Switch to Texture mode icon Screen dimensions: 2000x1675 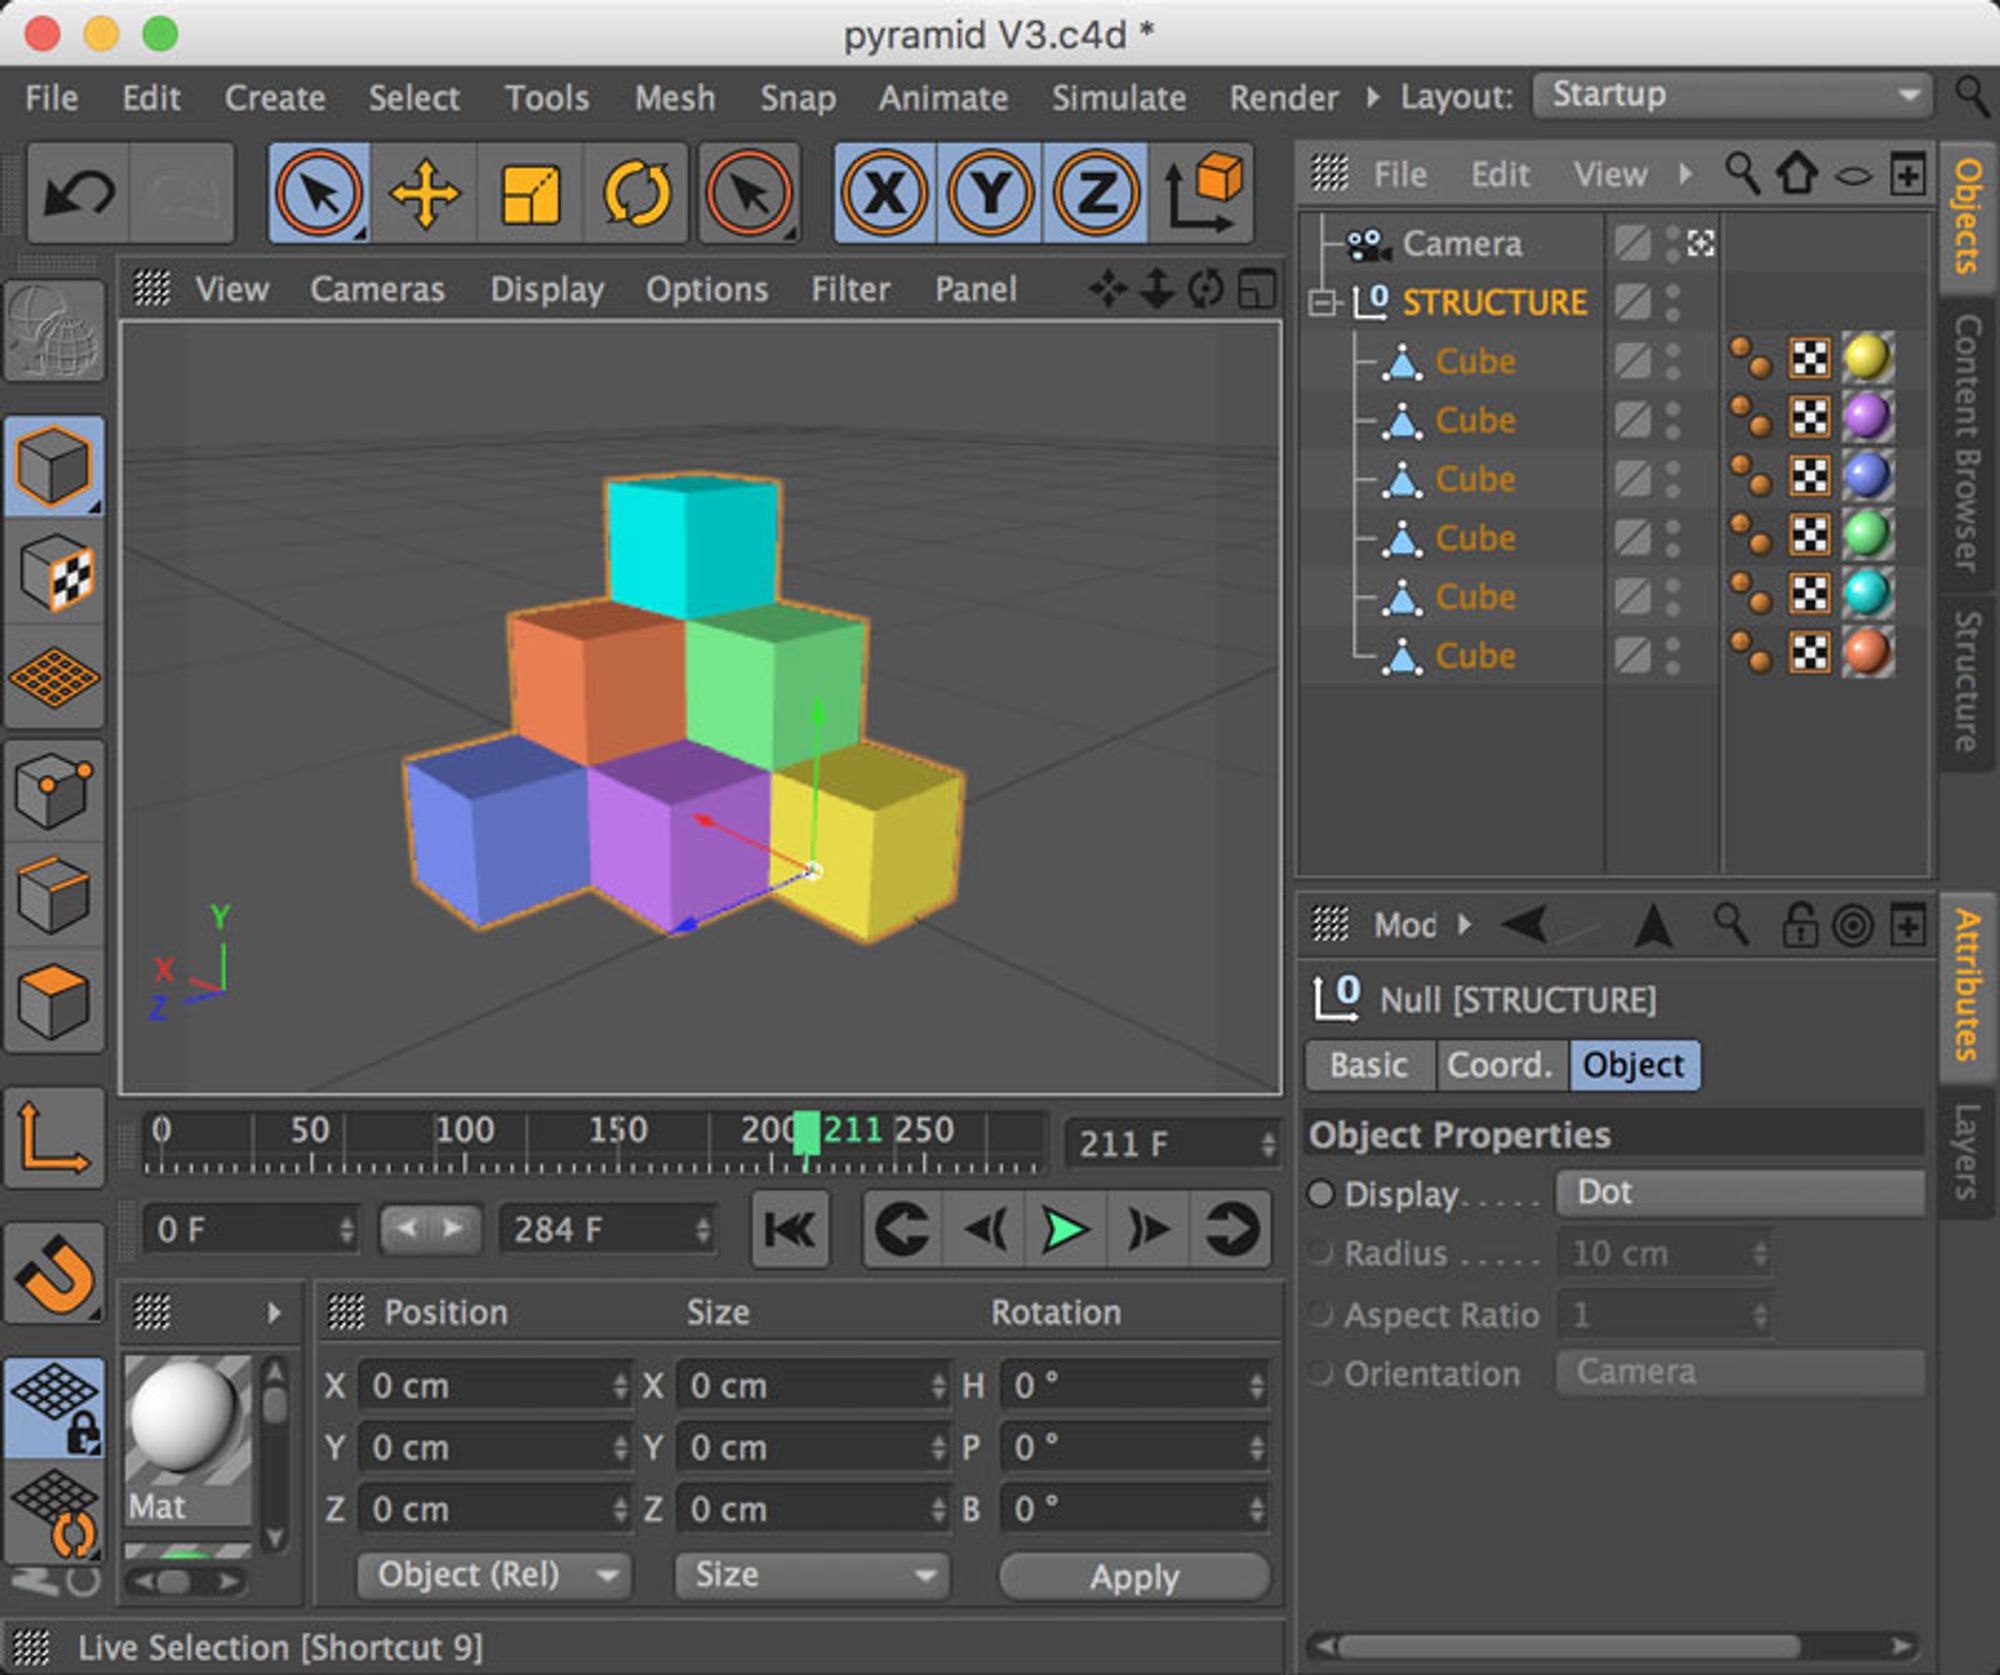click(x=55, y=574)
